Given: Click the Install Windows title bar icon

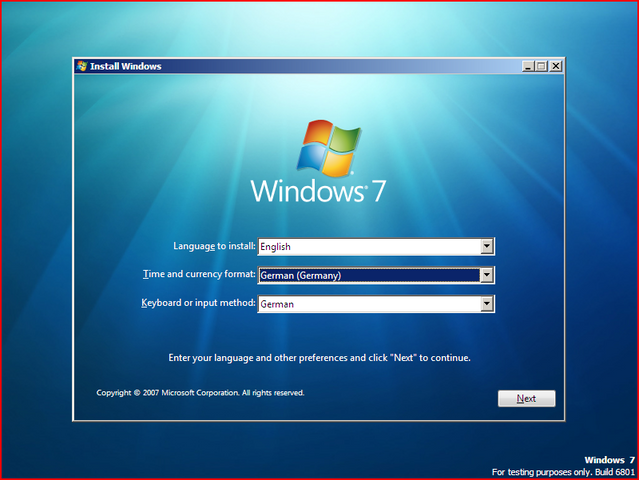Looking at the screenshot, I should tap(82, 66).
